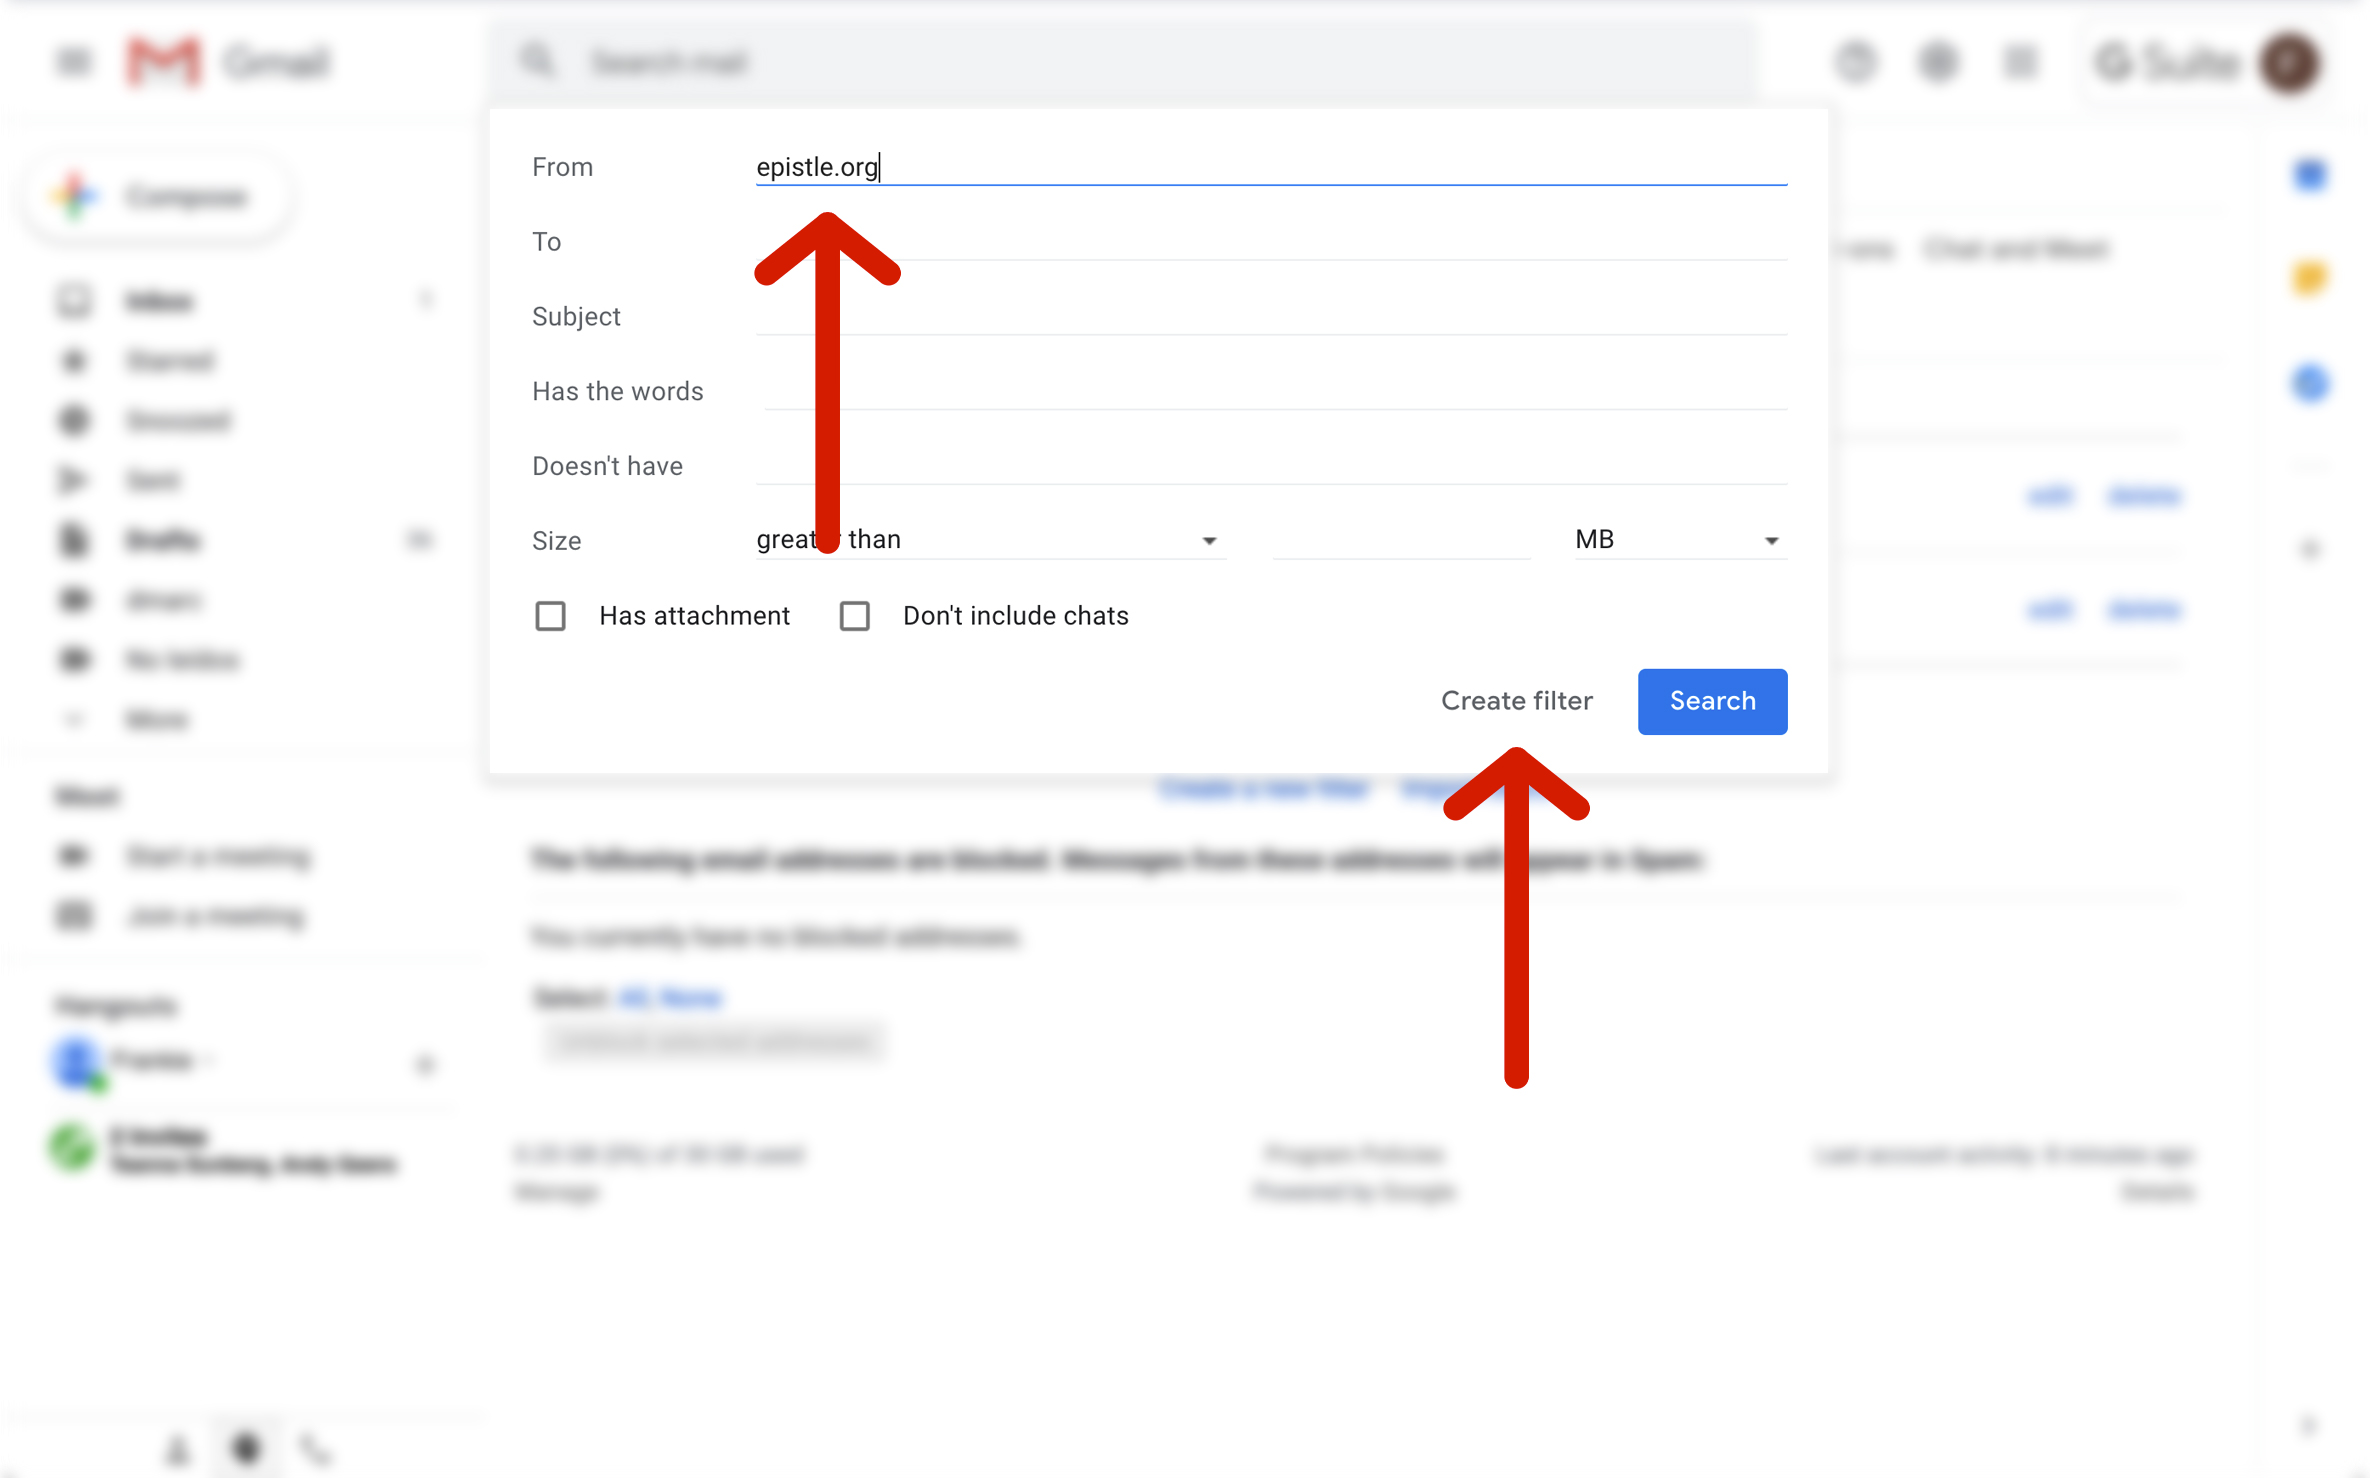The height and width of the screenshot is (1478, 2370).
Task: Click the search magnifier icon
Action: [x=537, y=62]
